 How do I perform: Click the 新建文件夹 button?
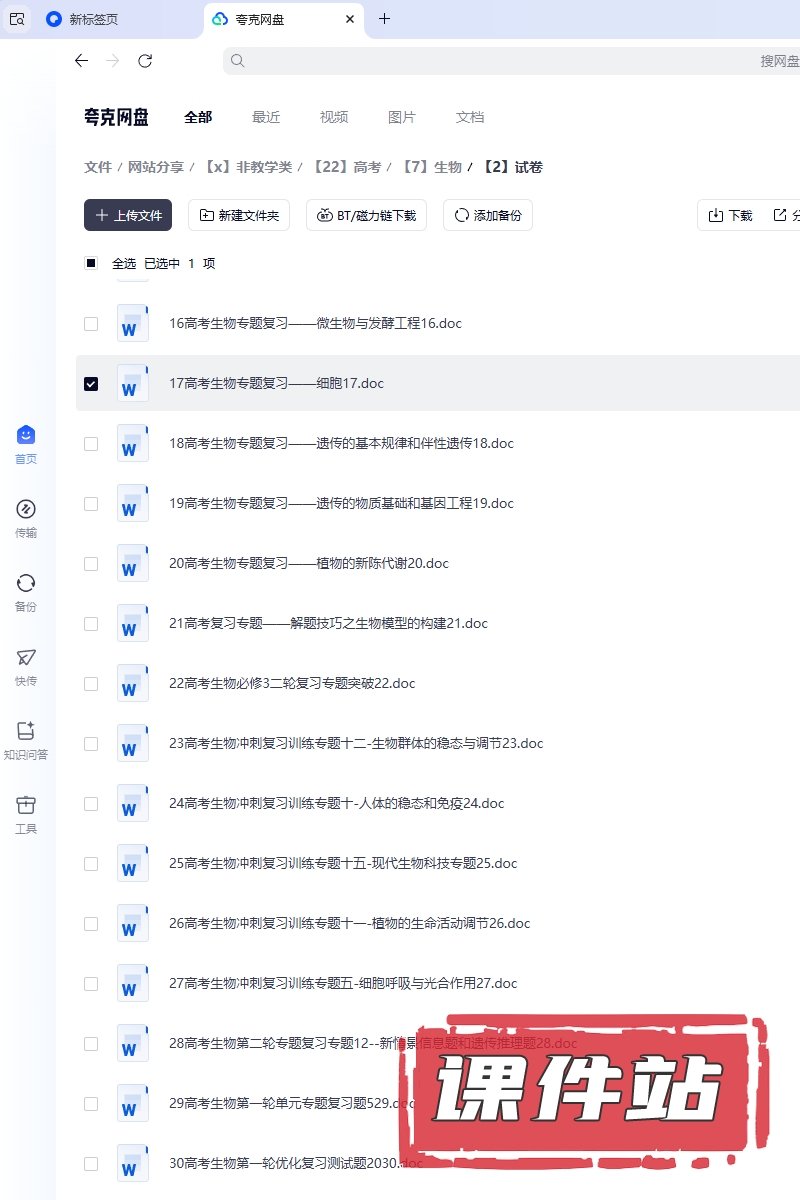point(239,215)
